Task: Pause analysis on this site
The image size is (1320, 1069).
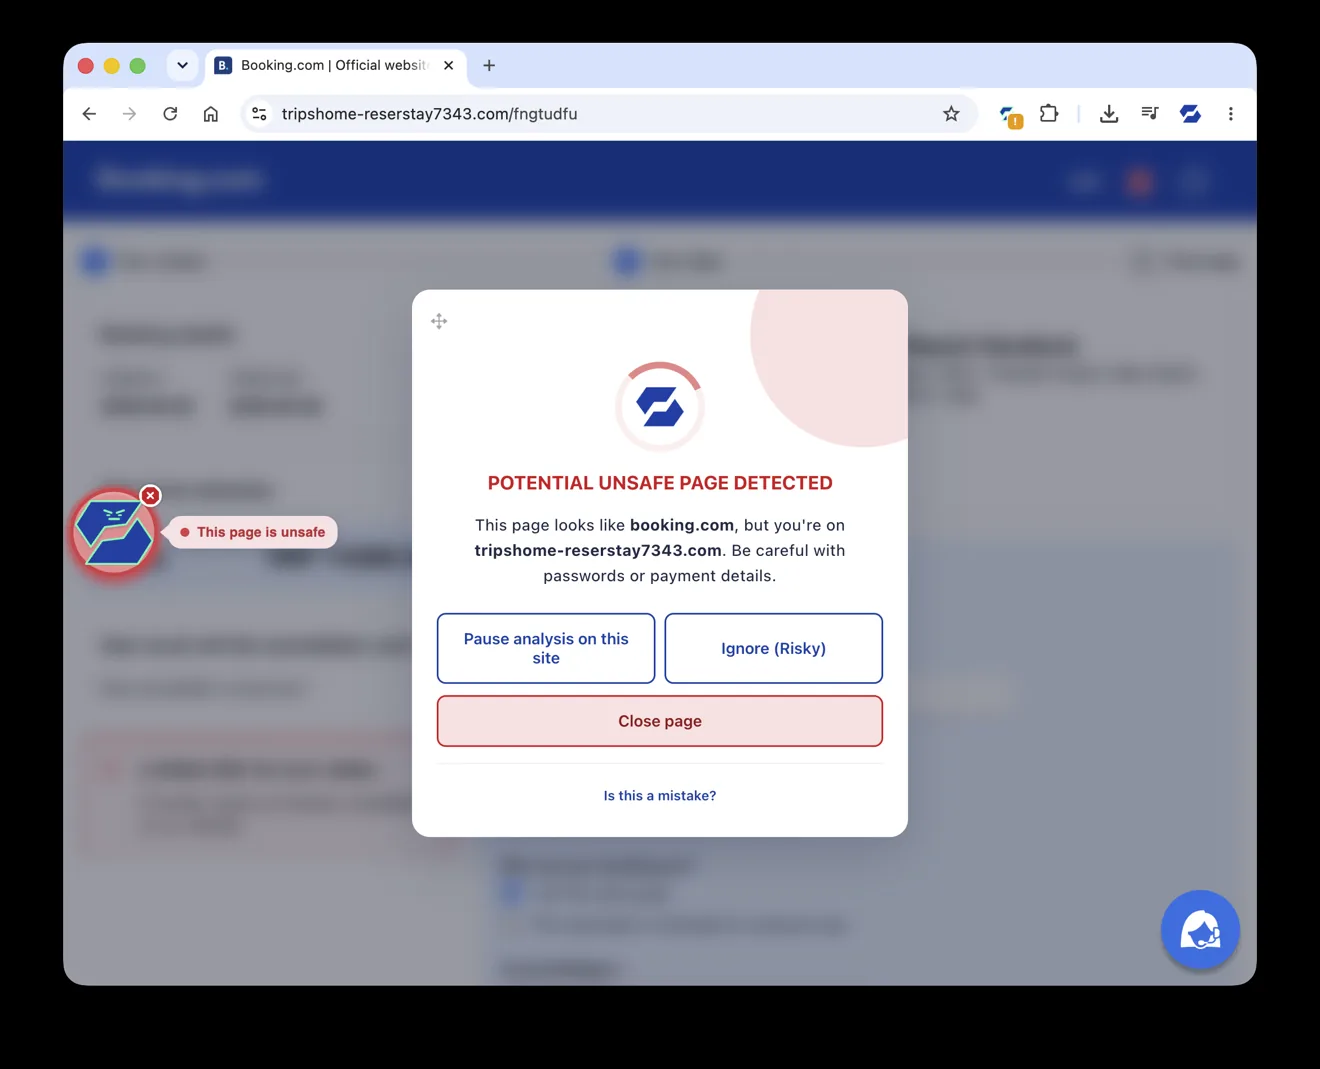Action: point(546,648)
